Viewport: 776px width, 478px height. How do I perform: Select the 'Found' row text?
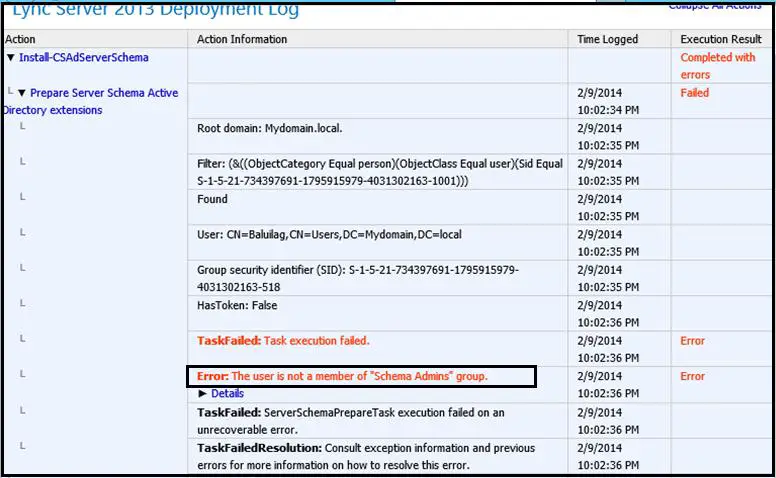[x=212, y=199]
